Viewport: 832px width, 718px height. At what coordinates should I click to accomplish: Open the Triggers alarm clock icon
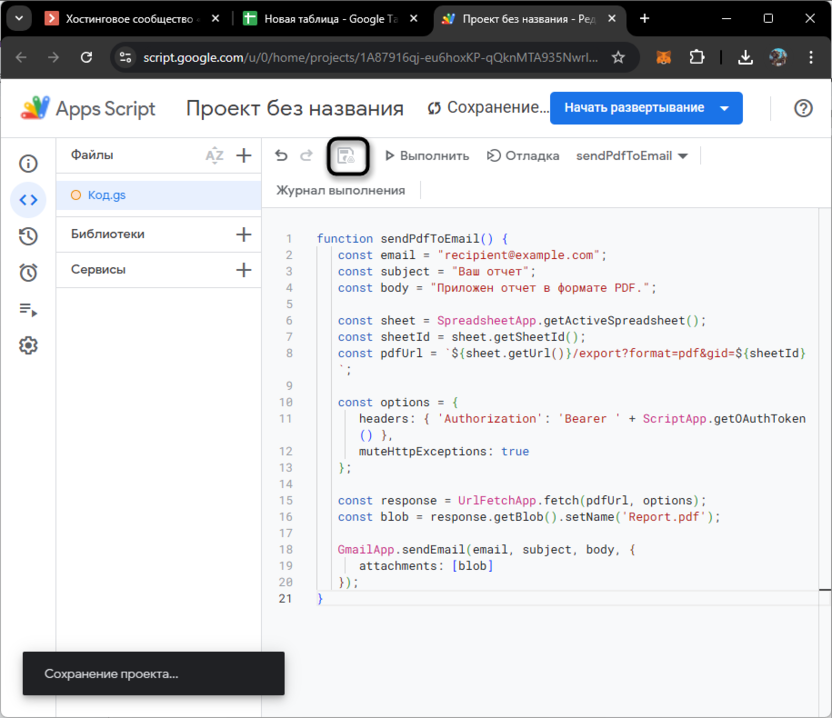(28, 272)
